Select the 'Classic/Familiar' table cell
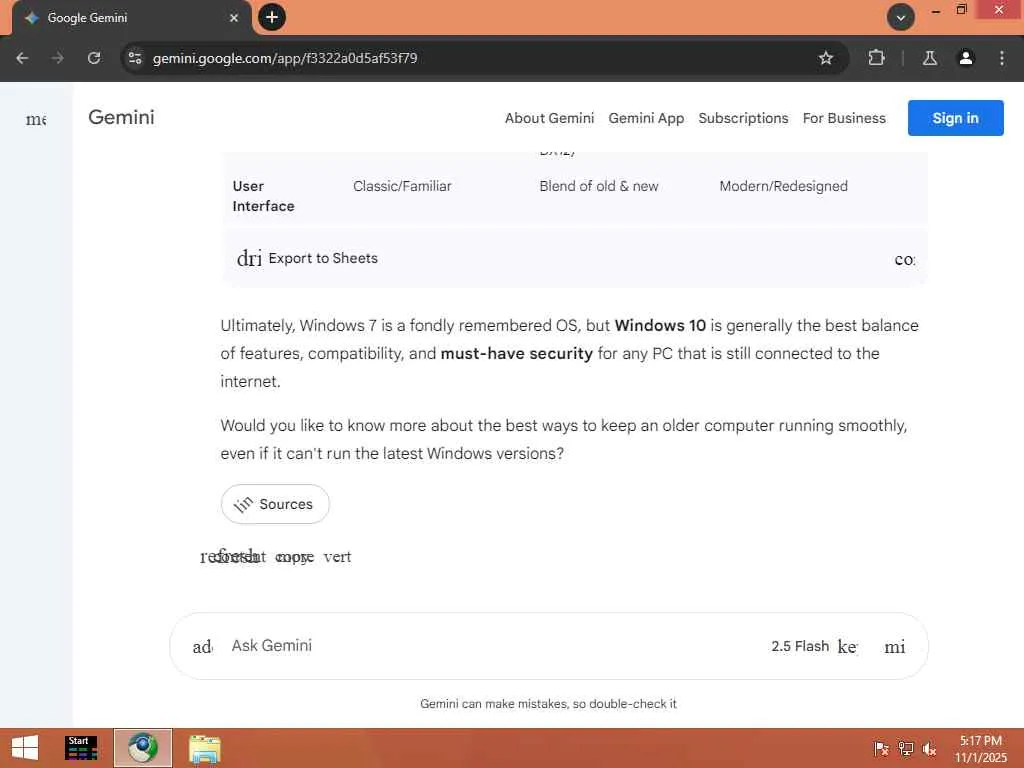 (x=402, y=186)
